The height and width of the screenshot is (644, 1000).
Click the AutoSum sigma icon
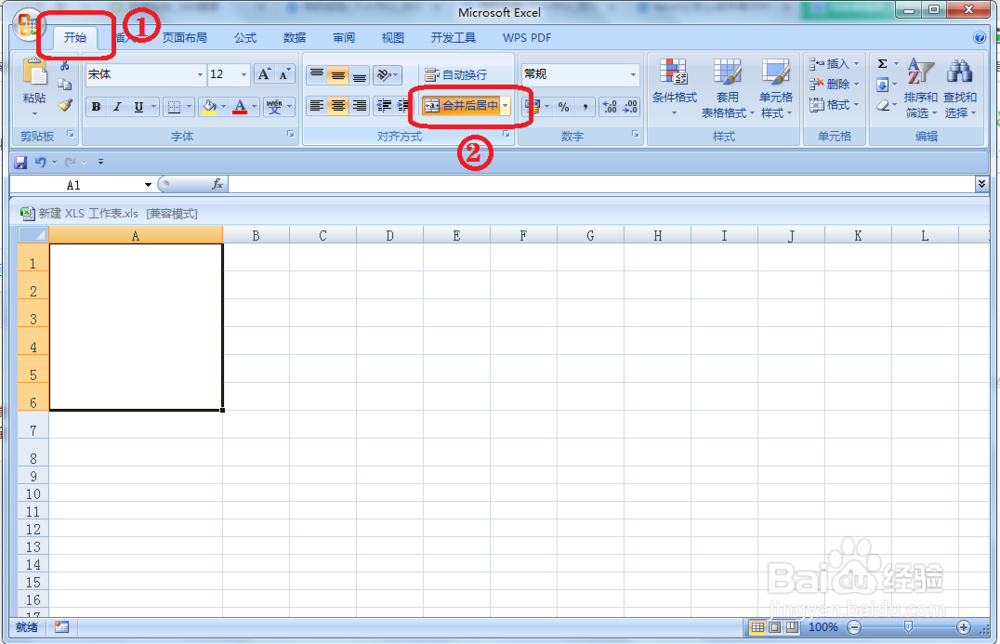[x=883, y=64]
